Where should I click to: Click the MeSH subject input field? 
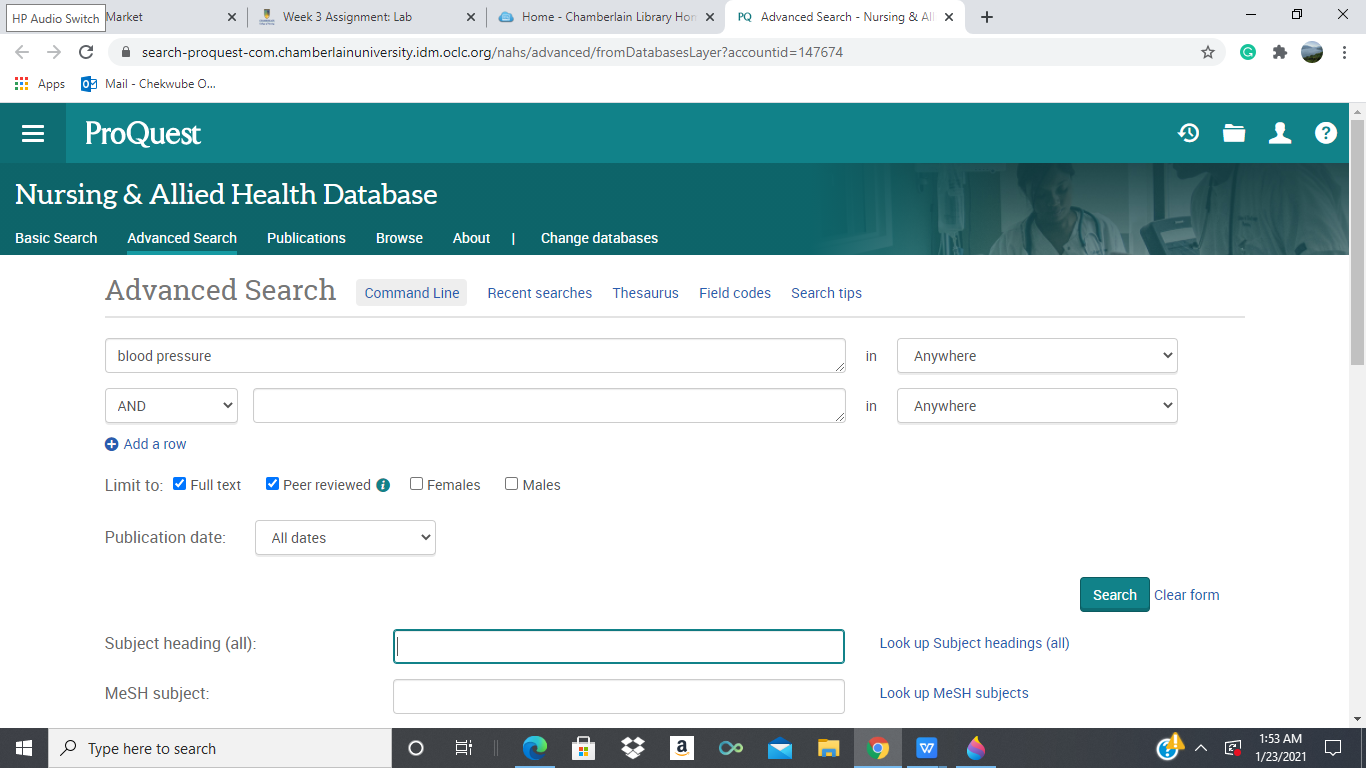[x=619, y=697]
